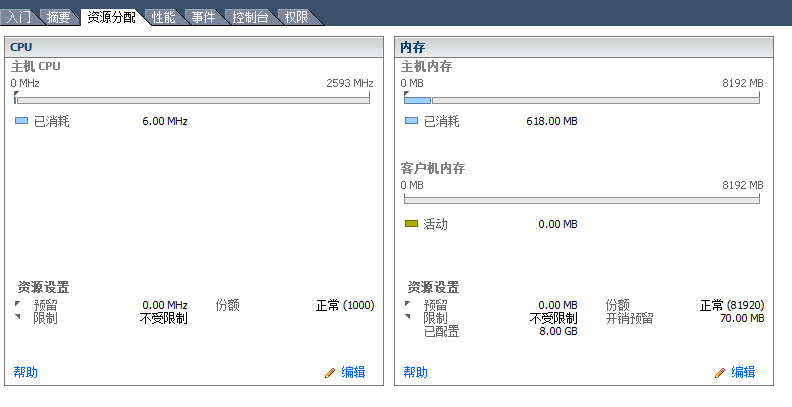Image resolution: width=792 pixels, height=407 pixels.
Task: Click the 内存 预留 marker icon
Action: click(x=408, y=304)
